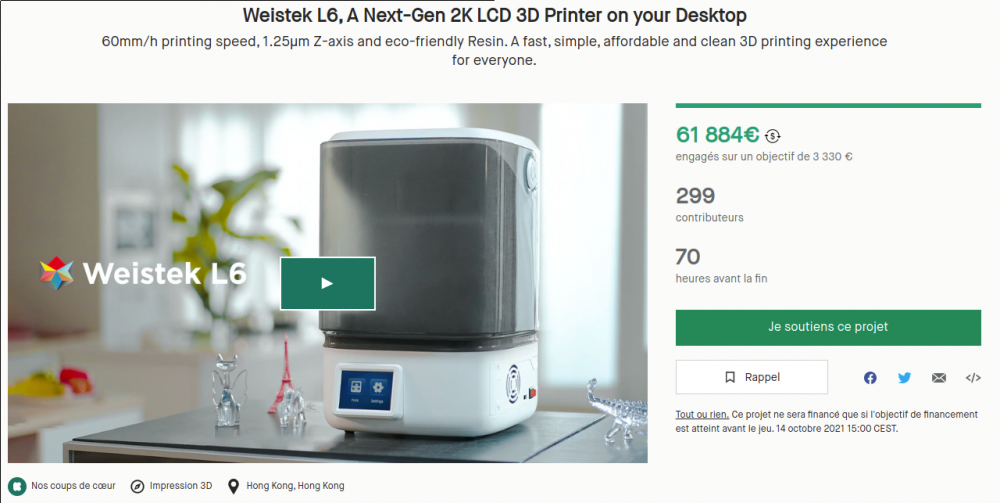The width and height of the screenshot is (1000, 503).
Task: Share the project by email
Action: pos(938,378)
